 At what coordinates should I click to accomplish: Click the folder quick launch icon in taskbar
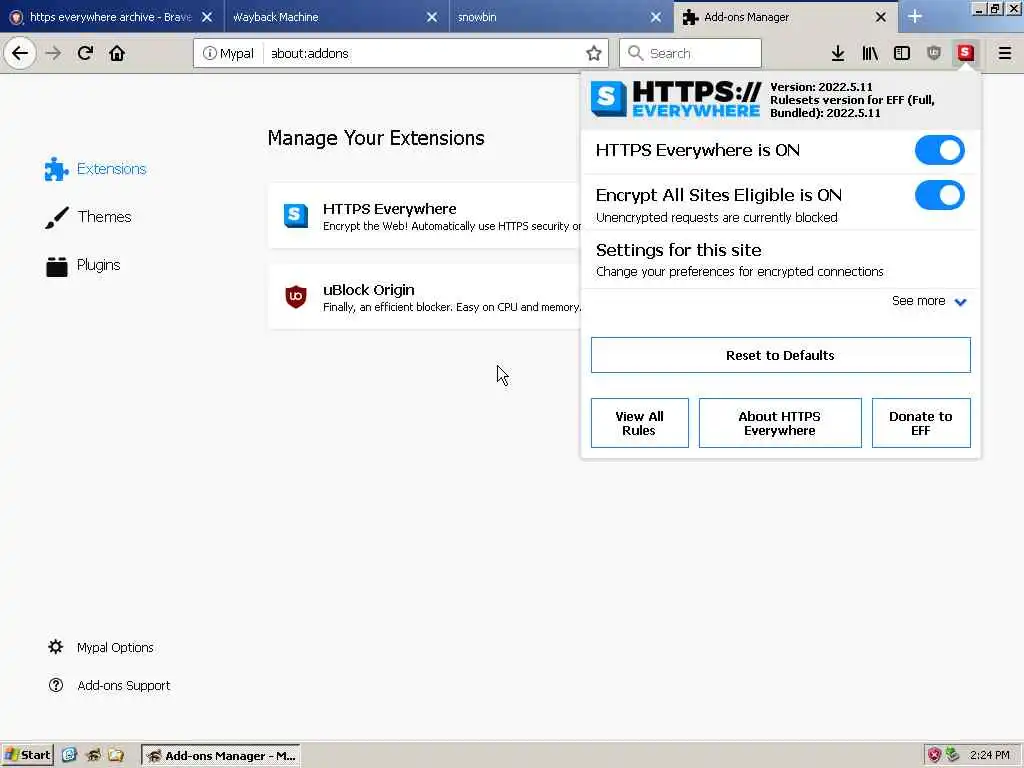(x=116, y=755)
